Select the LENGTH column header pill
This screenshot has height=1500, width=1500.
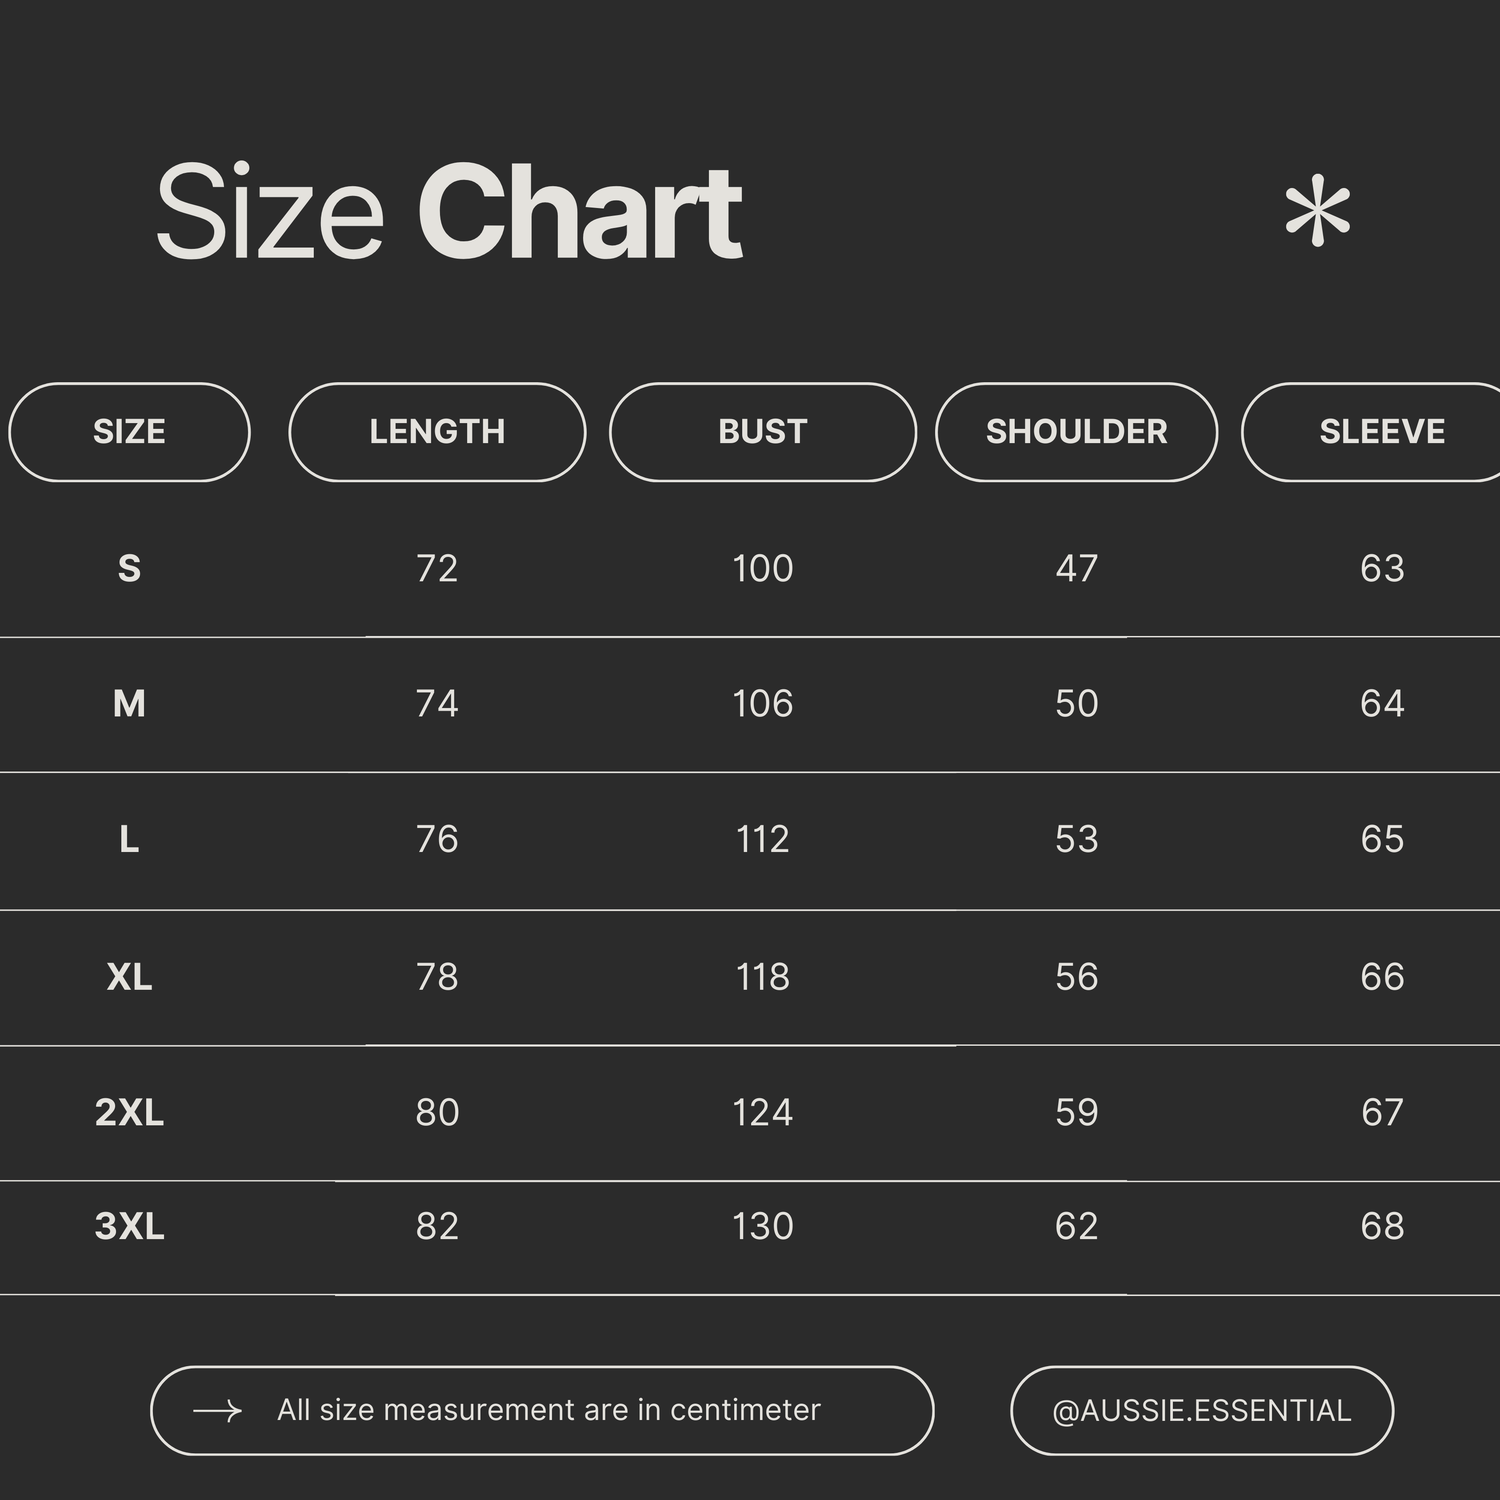click(x=437, y=432)
